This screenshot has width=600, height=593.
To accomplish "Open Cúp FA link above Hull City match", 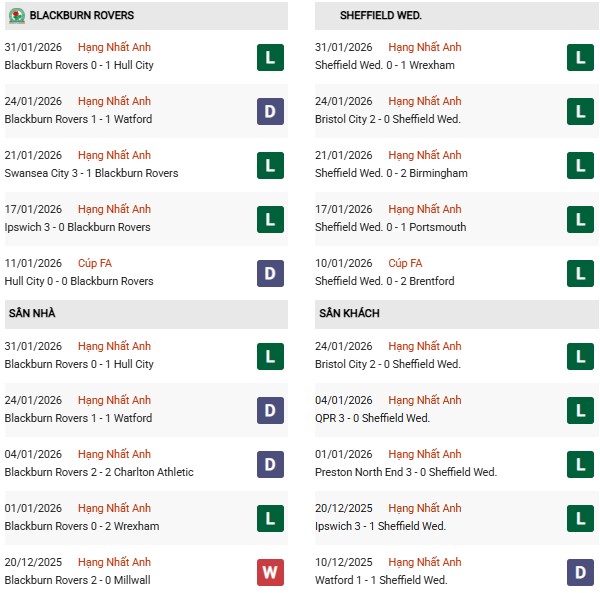I will (95, 263).
